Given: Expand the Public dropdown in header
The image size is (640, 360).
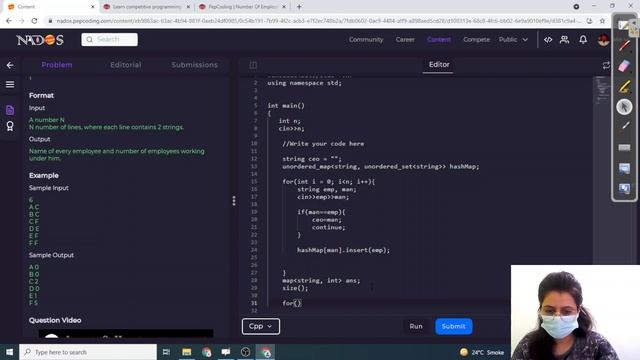Looking at the screenshot, I should [x=513, y=40].
